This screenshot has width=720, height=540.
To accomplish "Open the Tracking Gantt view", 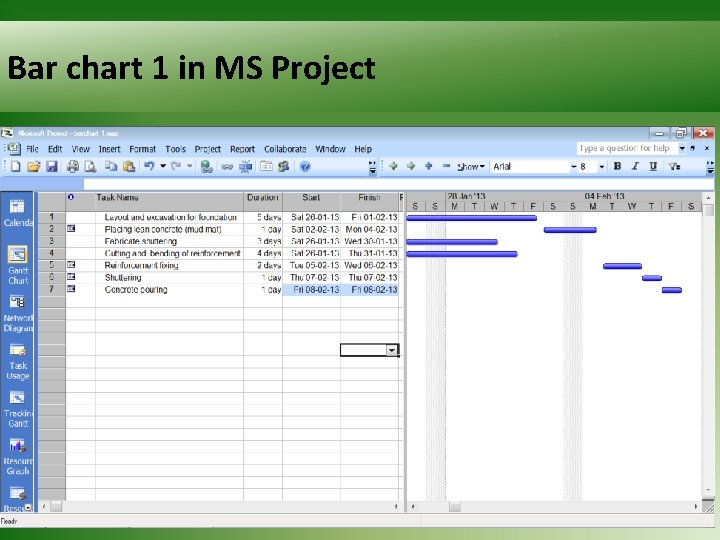I will tap(17, 410).
